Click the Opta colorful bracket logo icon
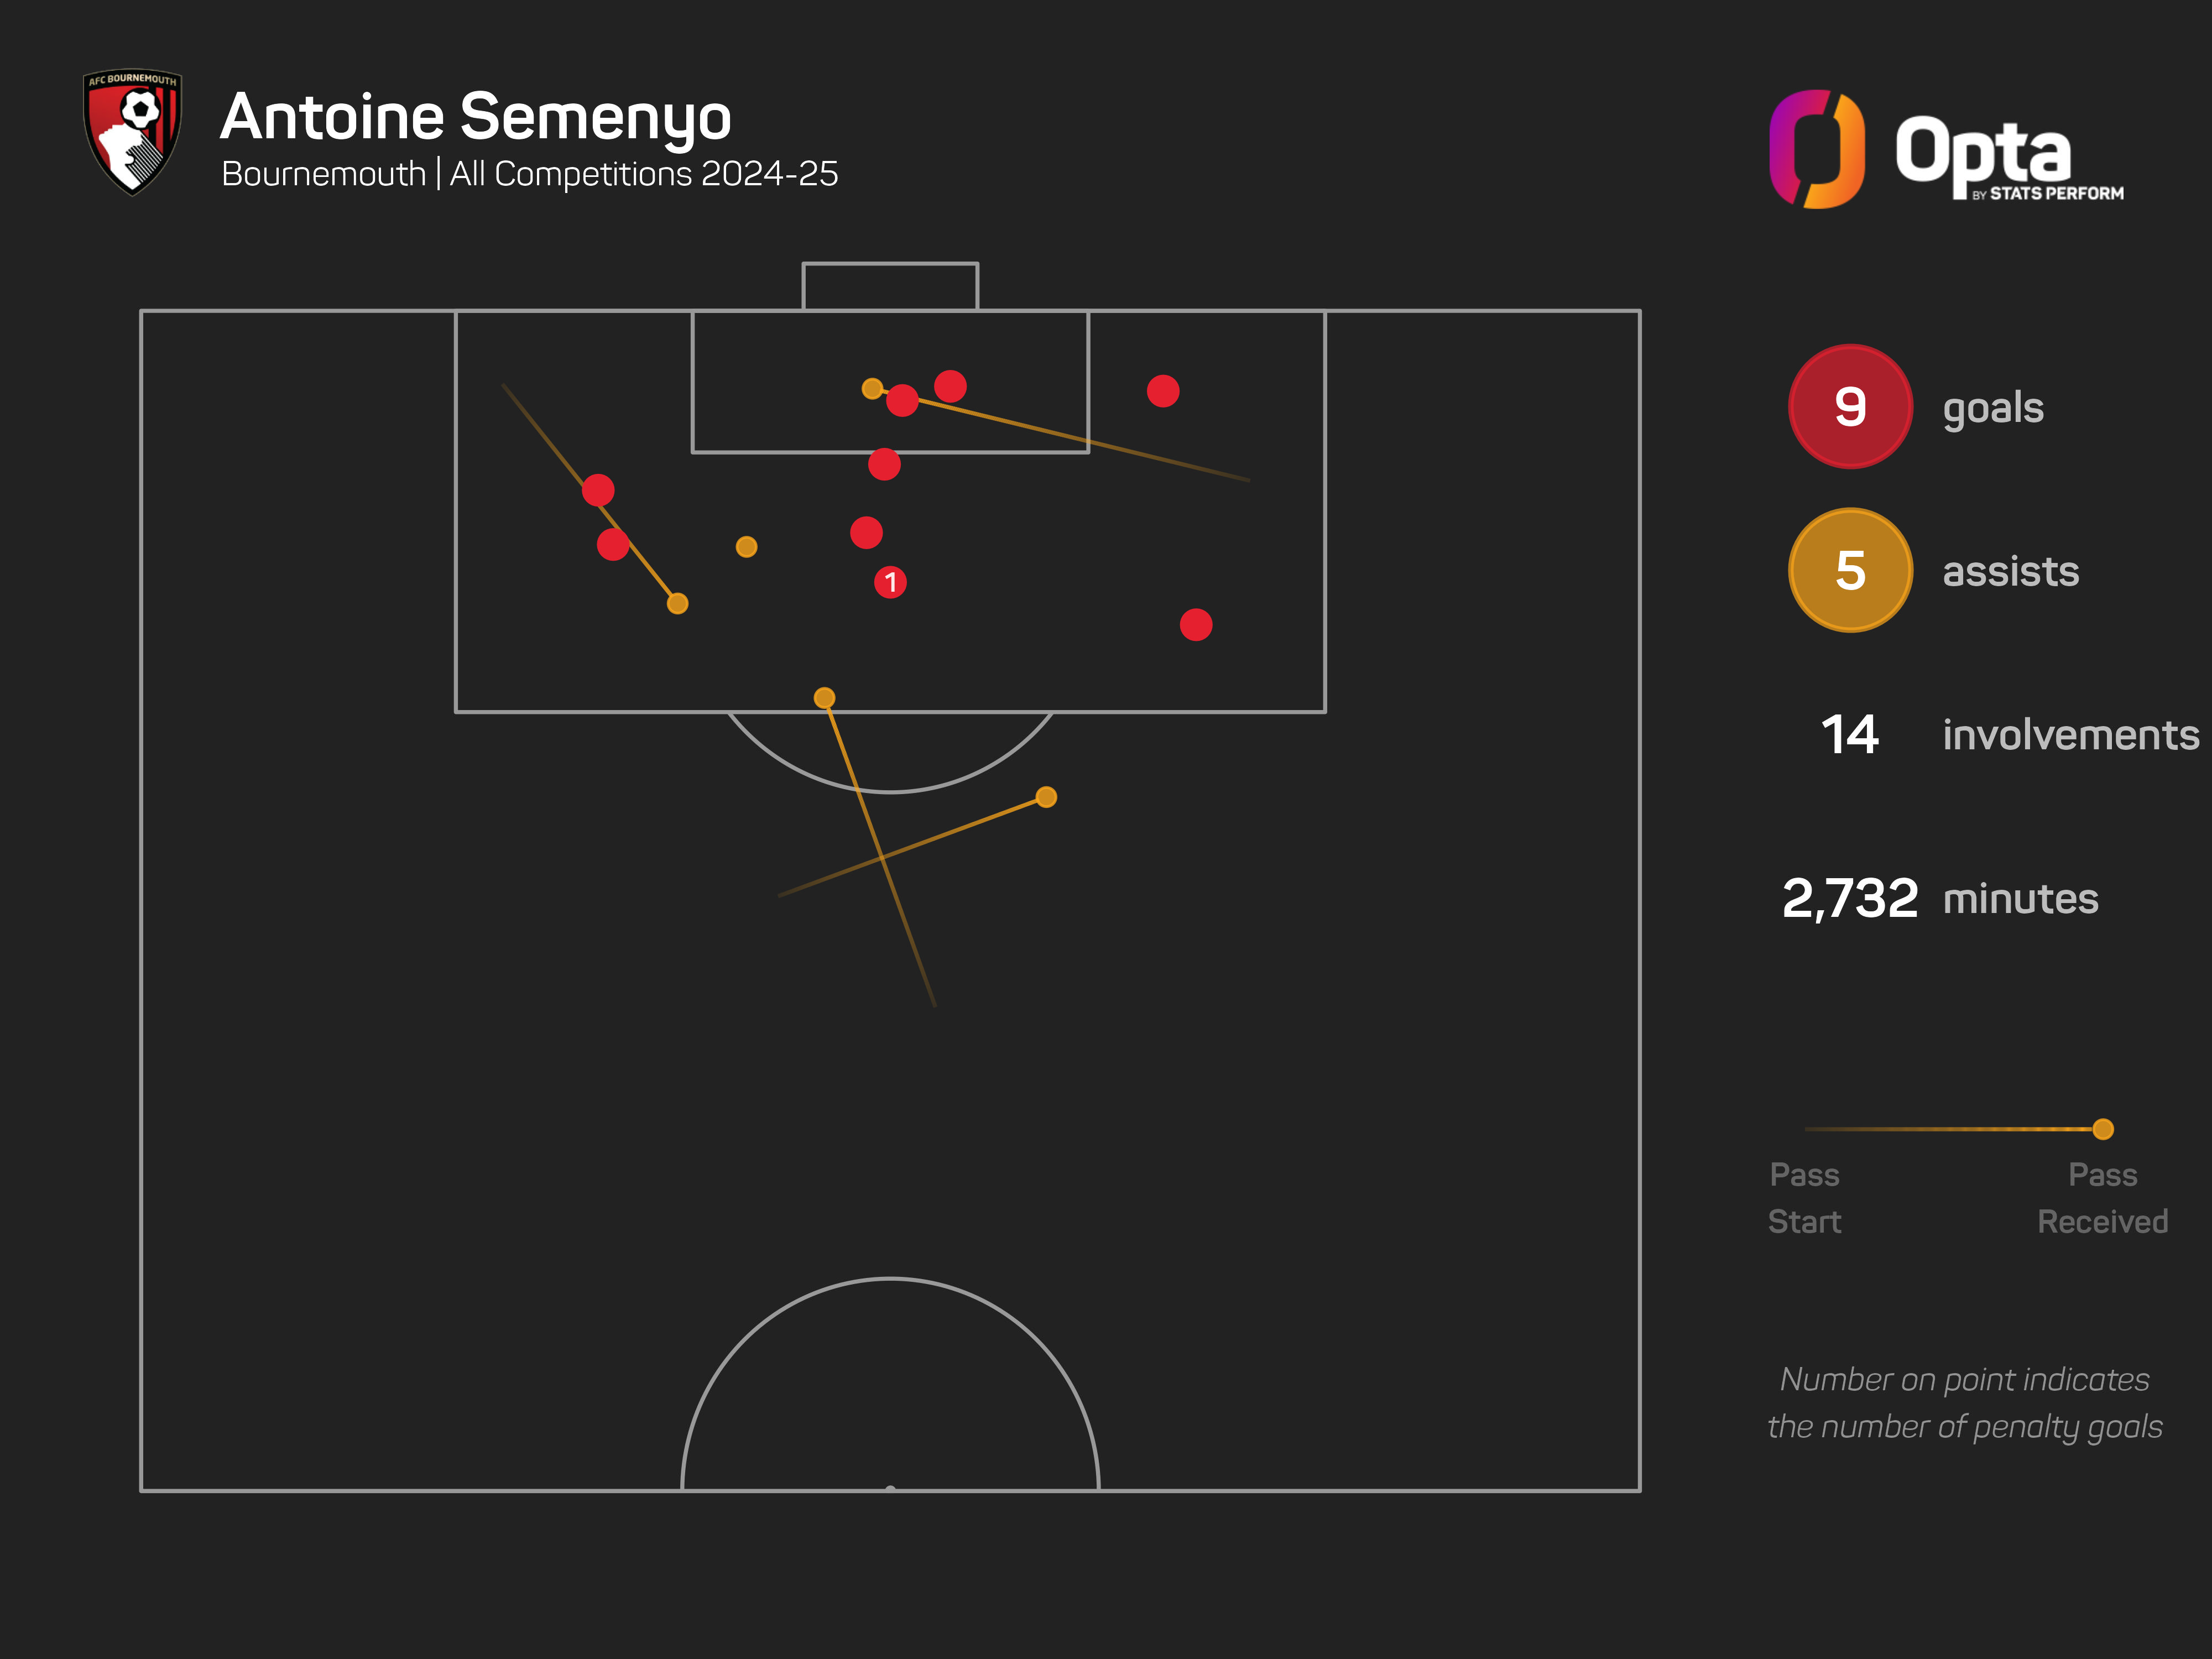Screen dimensions: 2212x1659 (x=1817, y=149)
